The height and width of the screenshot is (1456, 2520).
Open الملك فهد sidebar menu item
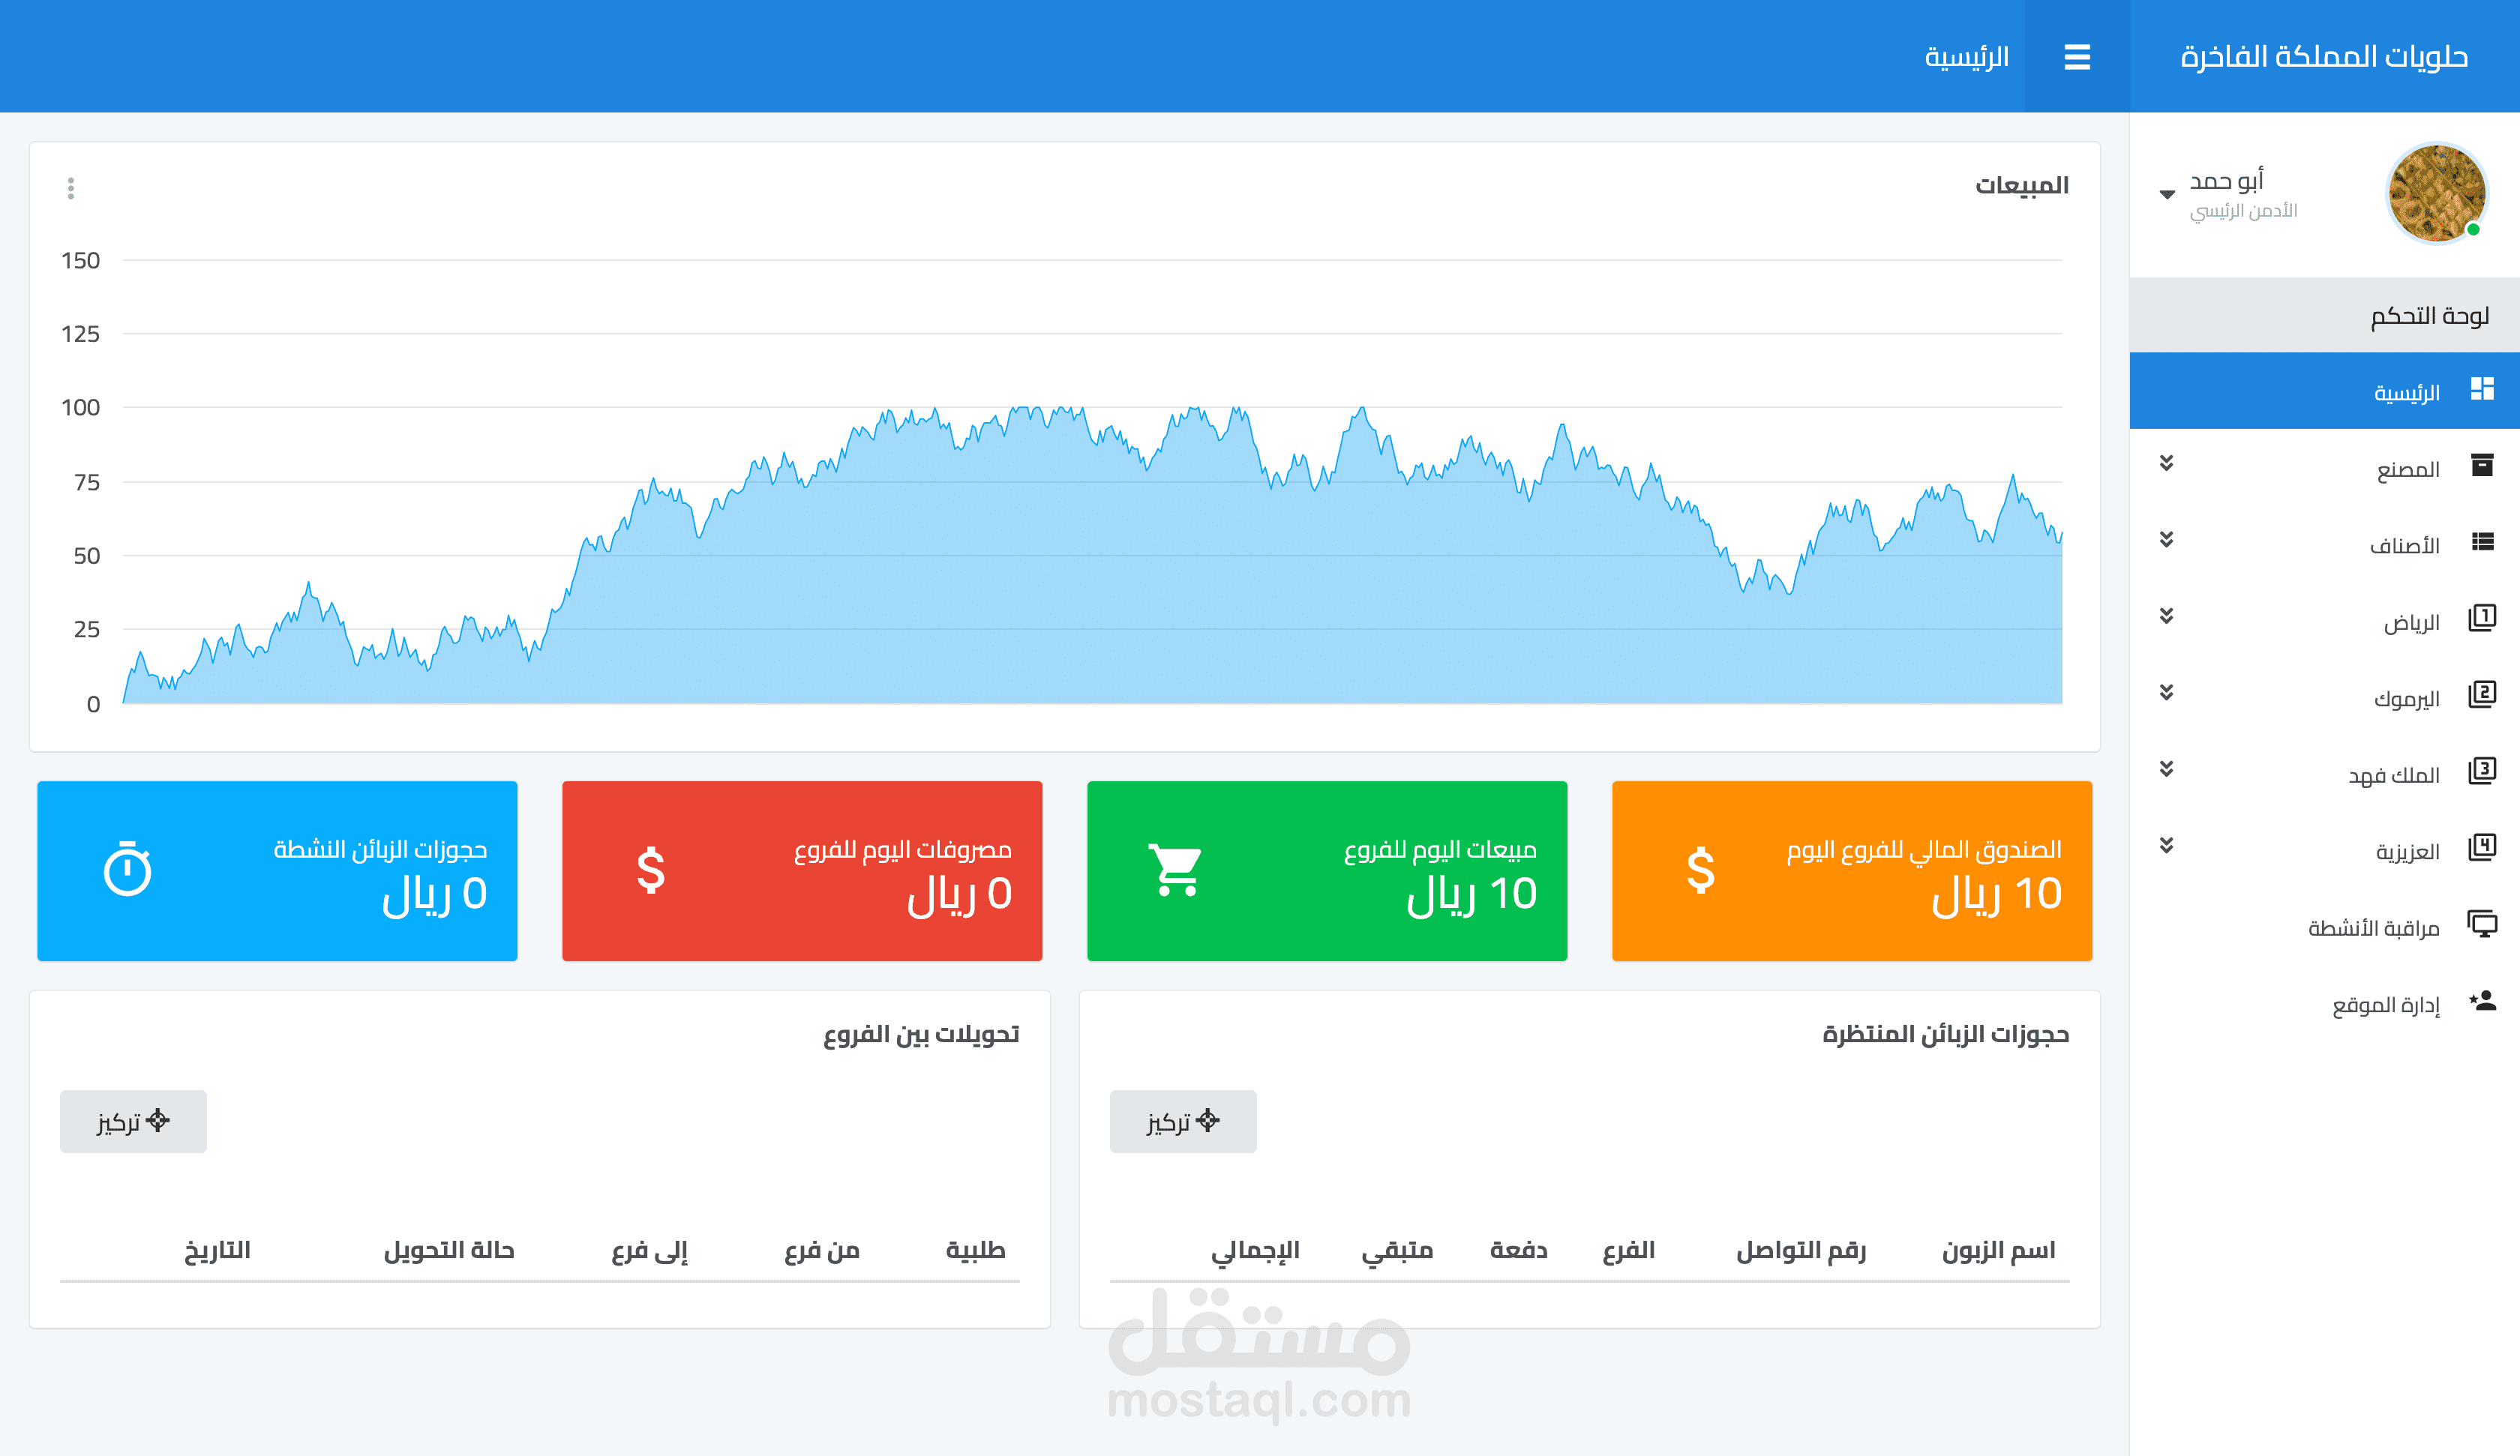point(2393,775)
